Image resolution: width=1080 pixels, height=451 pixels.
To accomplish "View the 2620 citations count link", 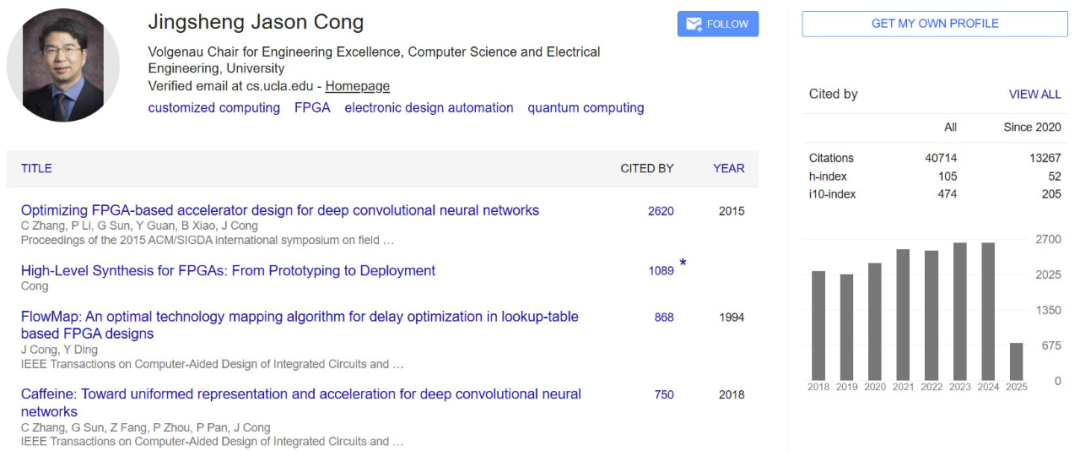I will pyautogui.click(x=661, y=211).
